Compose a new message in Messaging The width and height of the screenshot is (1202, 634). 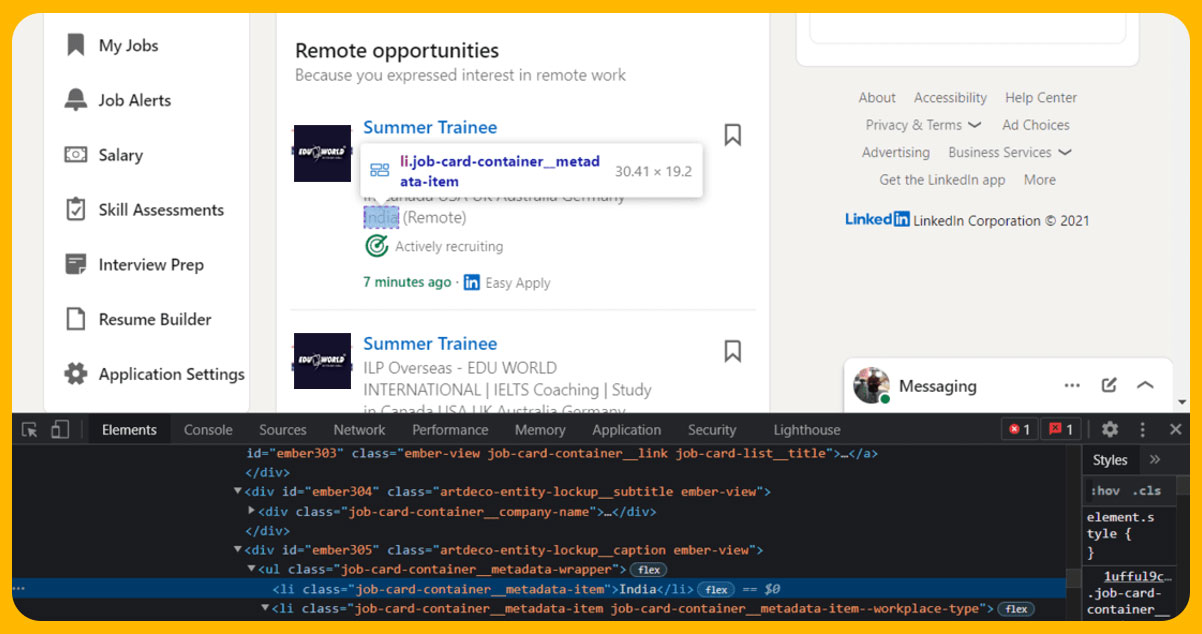point(1109,385)
